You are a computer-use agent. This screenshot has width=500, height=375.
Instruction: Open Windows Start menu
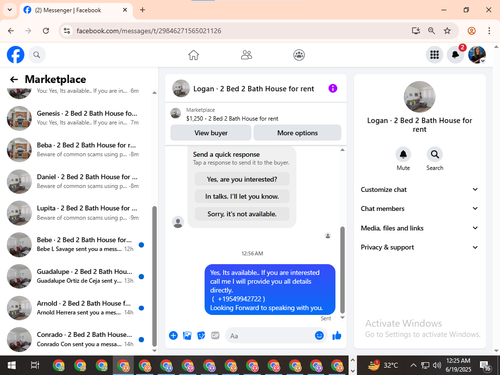pos(12,365)
